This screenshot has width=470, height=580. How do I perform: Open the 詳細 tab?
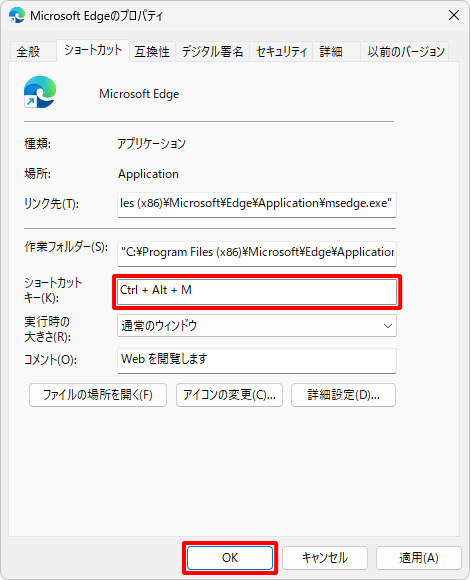tap(331, 51)
